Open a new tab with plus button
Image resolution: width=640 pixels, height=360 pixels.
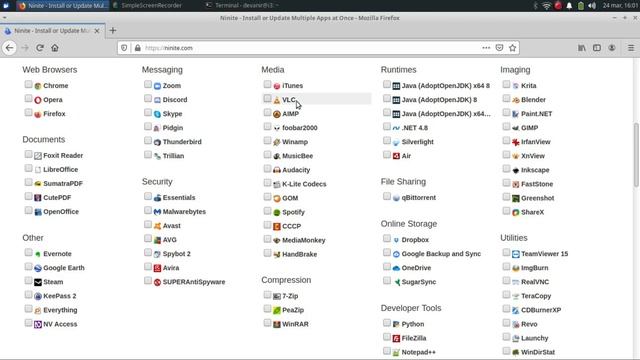point(113,31)
